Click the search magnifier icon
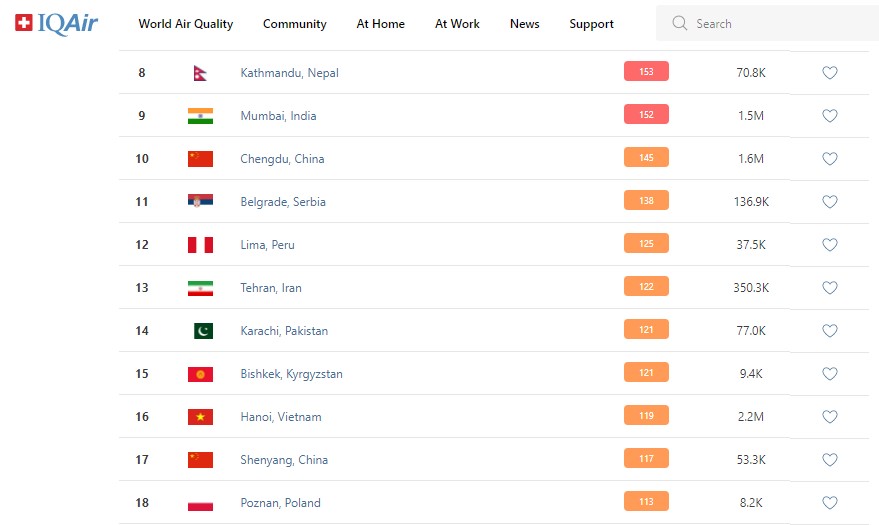This screenshot has width=879, height=525. pyautogui.click(x=680, y=23)
